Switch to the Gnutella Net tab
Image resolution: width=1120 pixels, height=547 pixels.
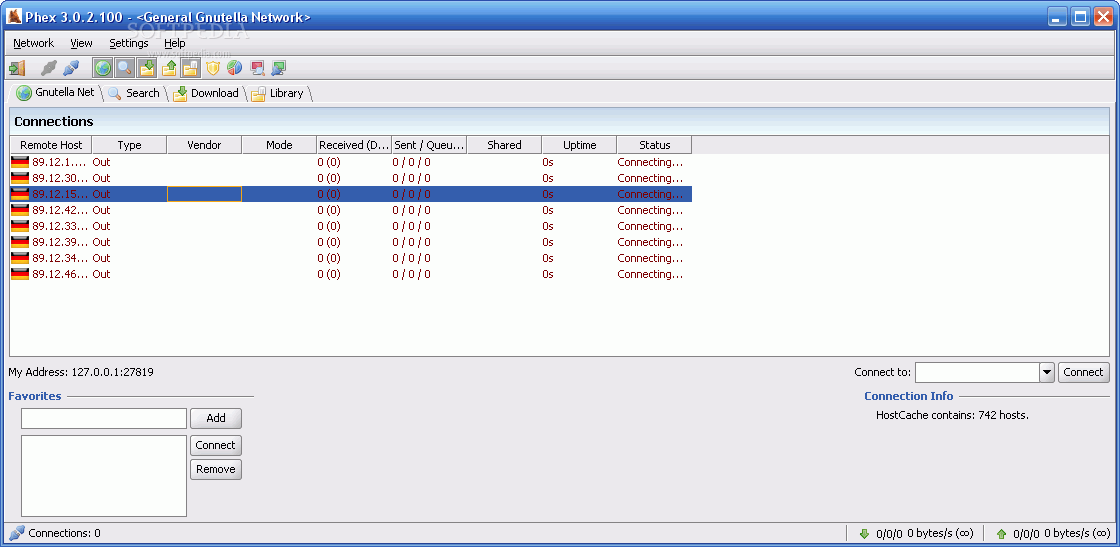[x=56, y=93]
